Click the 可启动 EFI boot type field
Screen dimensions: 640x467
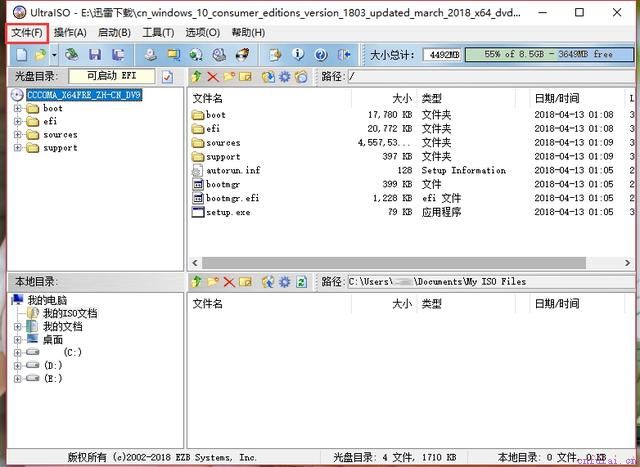click(x=112, y=76)
